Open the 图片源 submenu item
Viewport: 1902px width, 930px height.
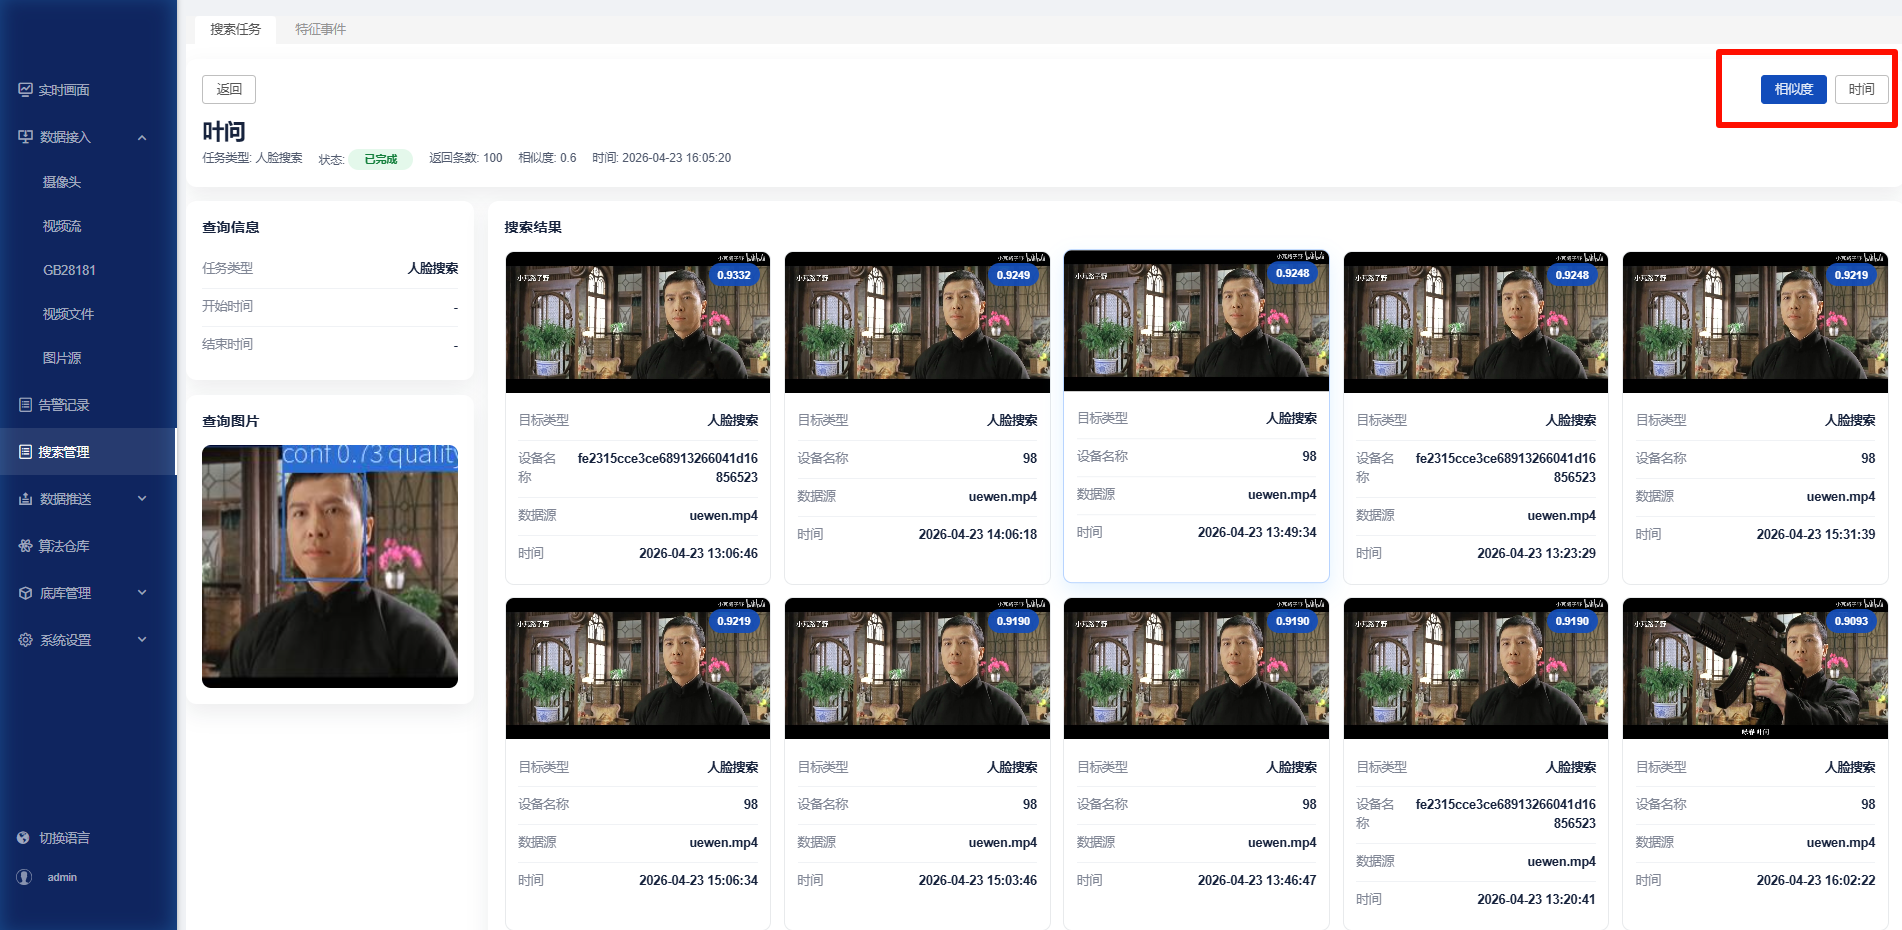tap(62, 358)
